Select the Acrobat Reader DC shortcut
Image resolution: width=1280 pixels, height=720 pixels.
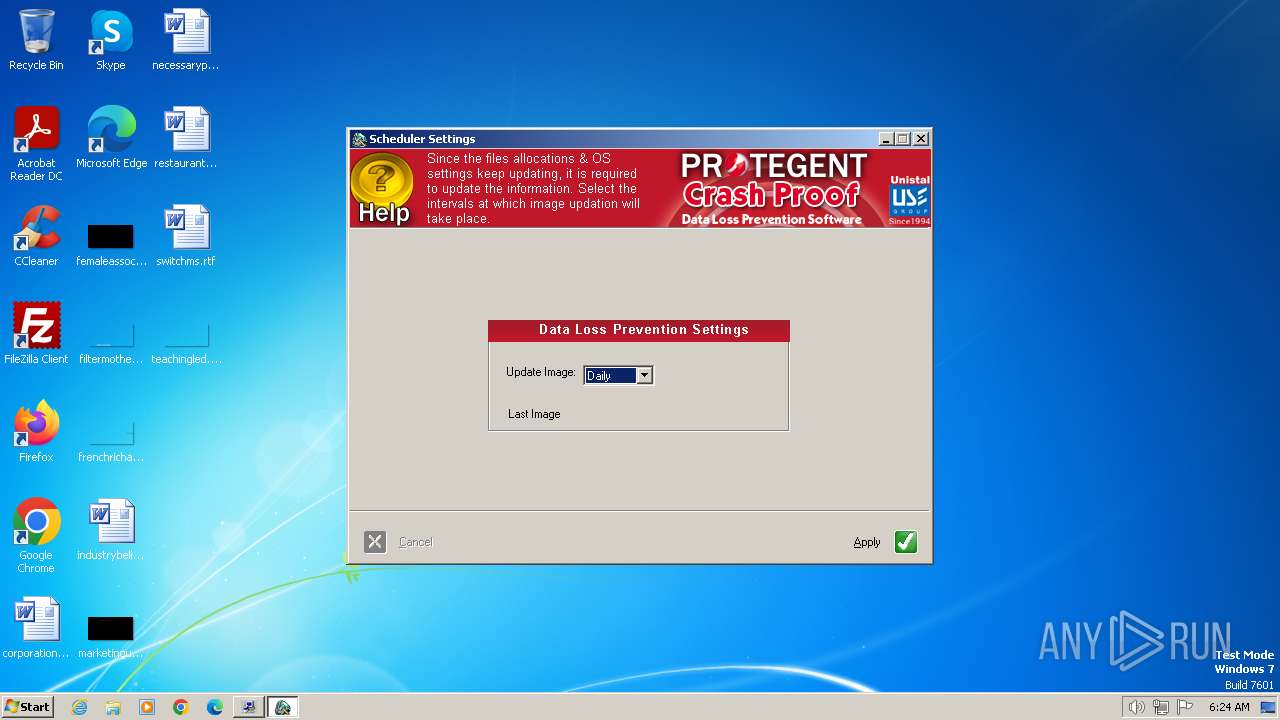coord(36,144)
